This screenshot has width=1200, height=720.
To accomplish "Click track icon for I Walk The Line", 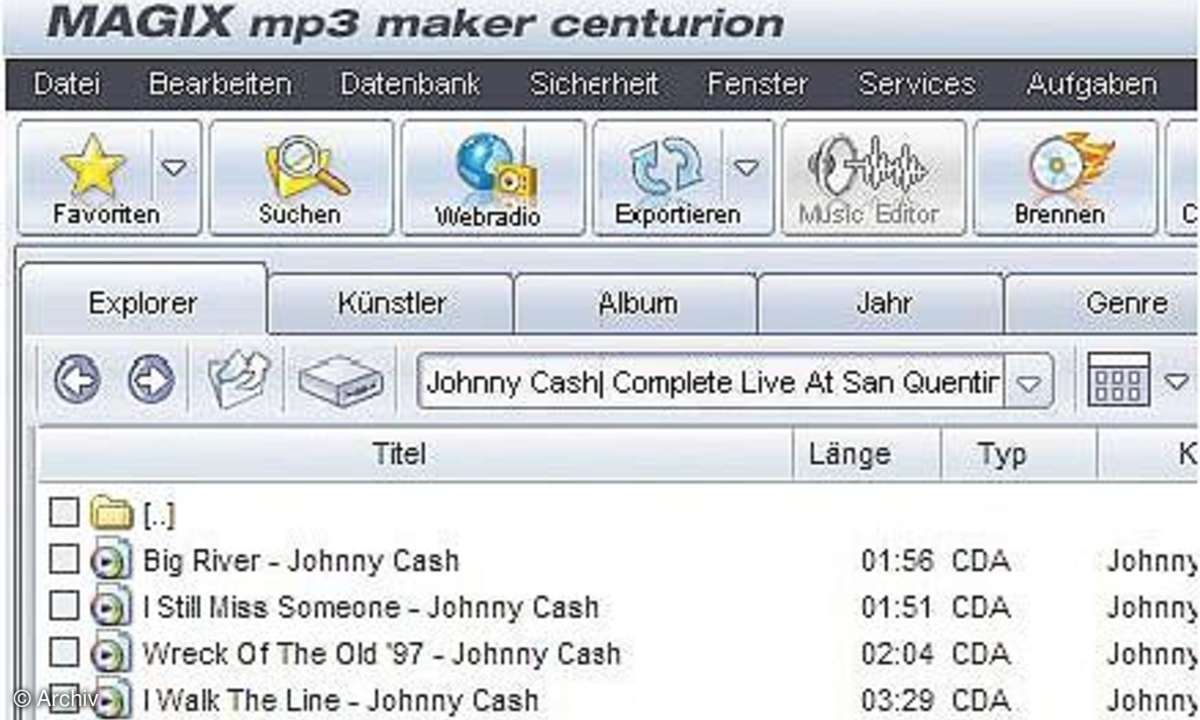I will (x=110, y=699).
